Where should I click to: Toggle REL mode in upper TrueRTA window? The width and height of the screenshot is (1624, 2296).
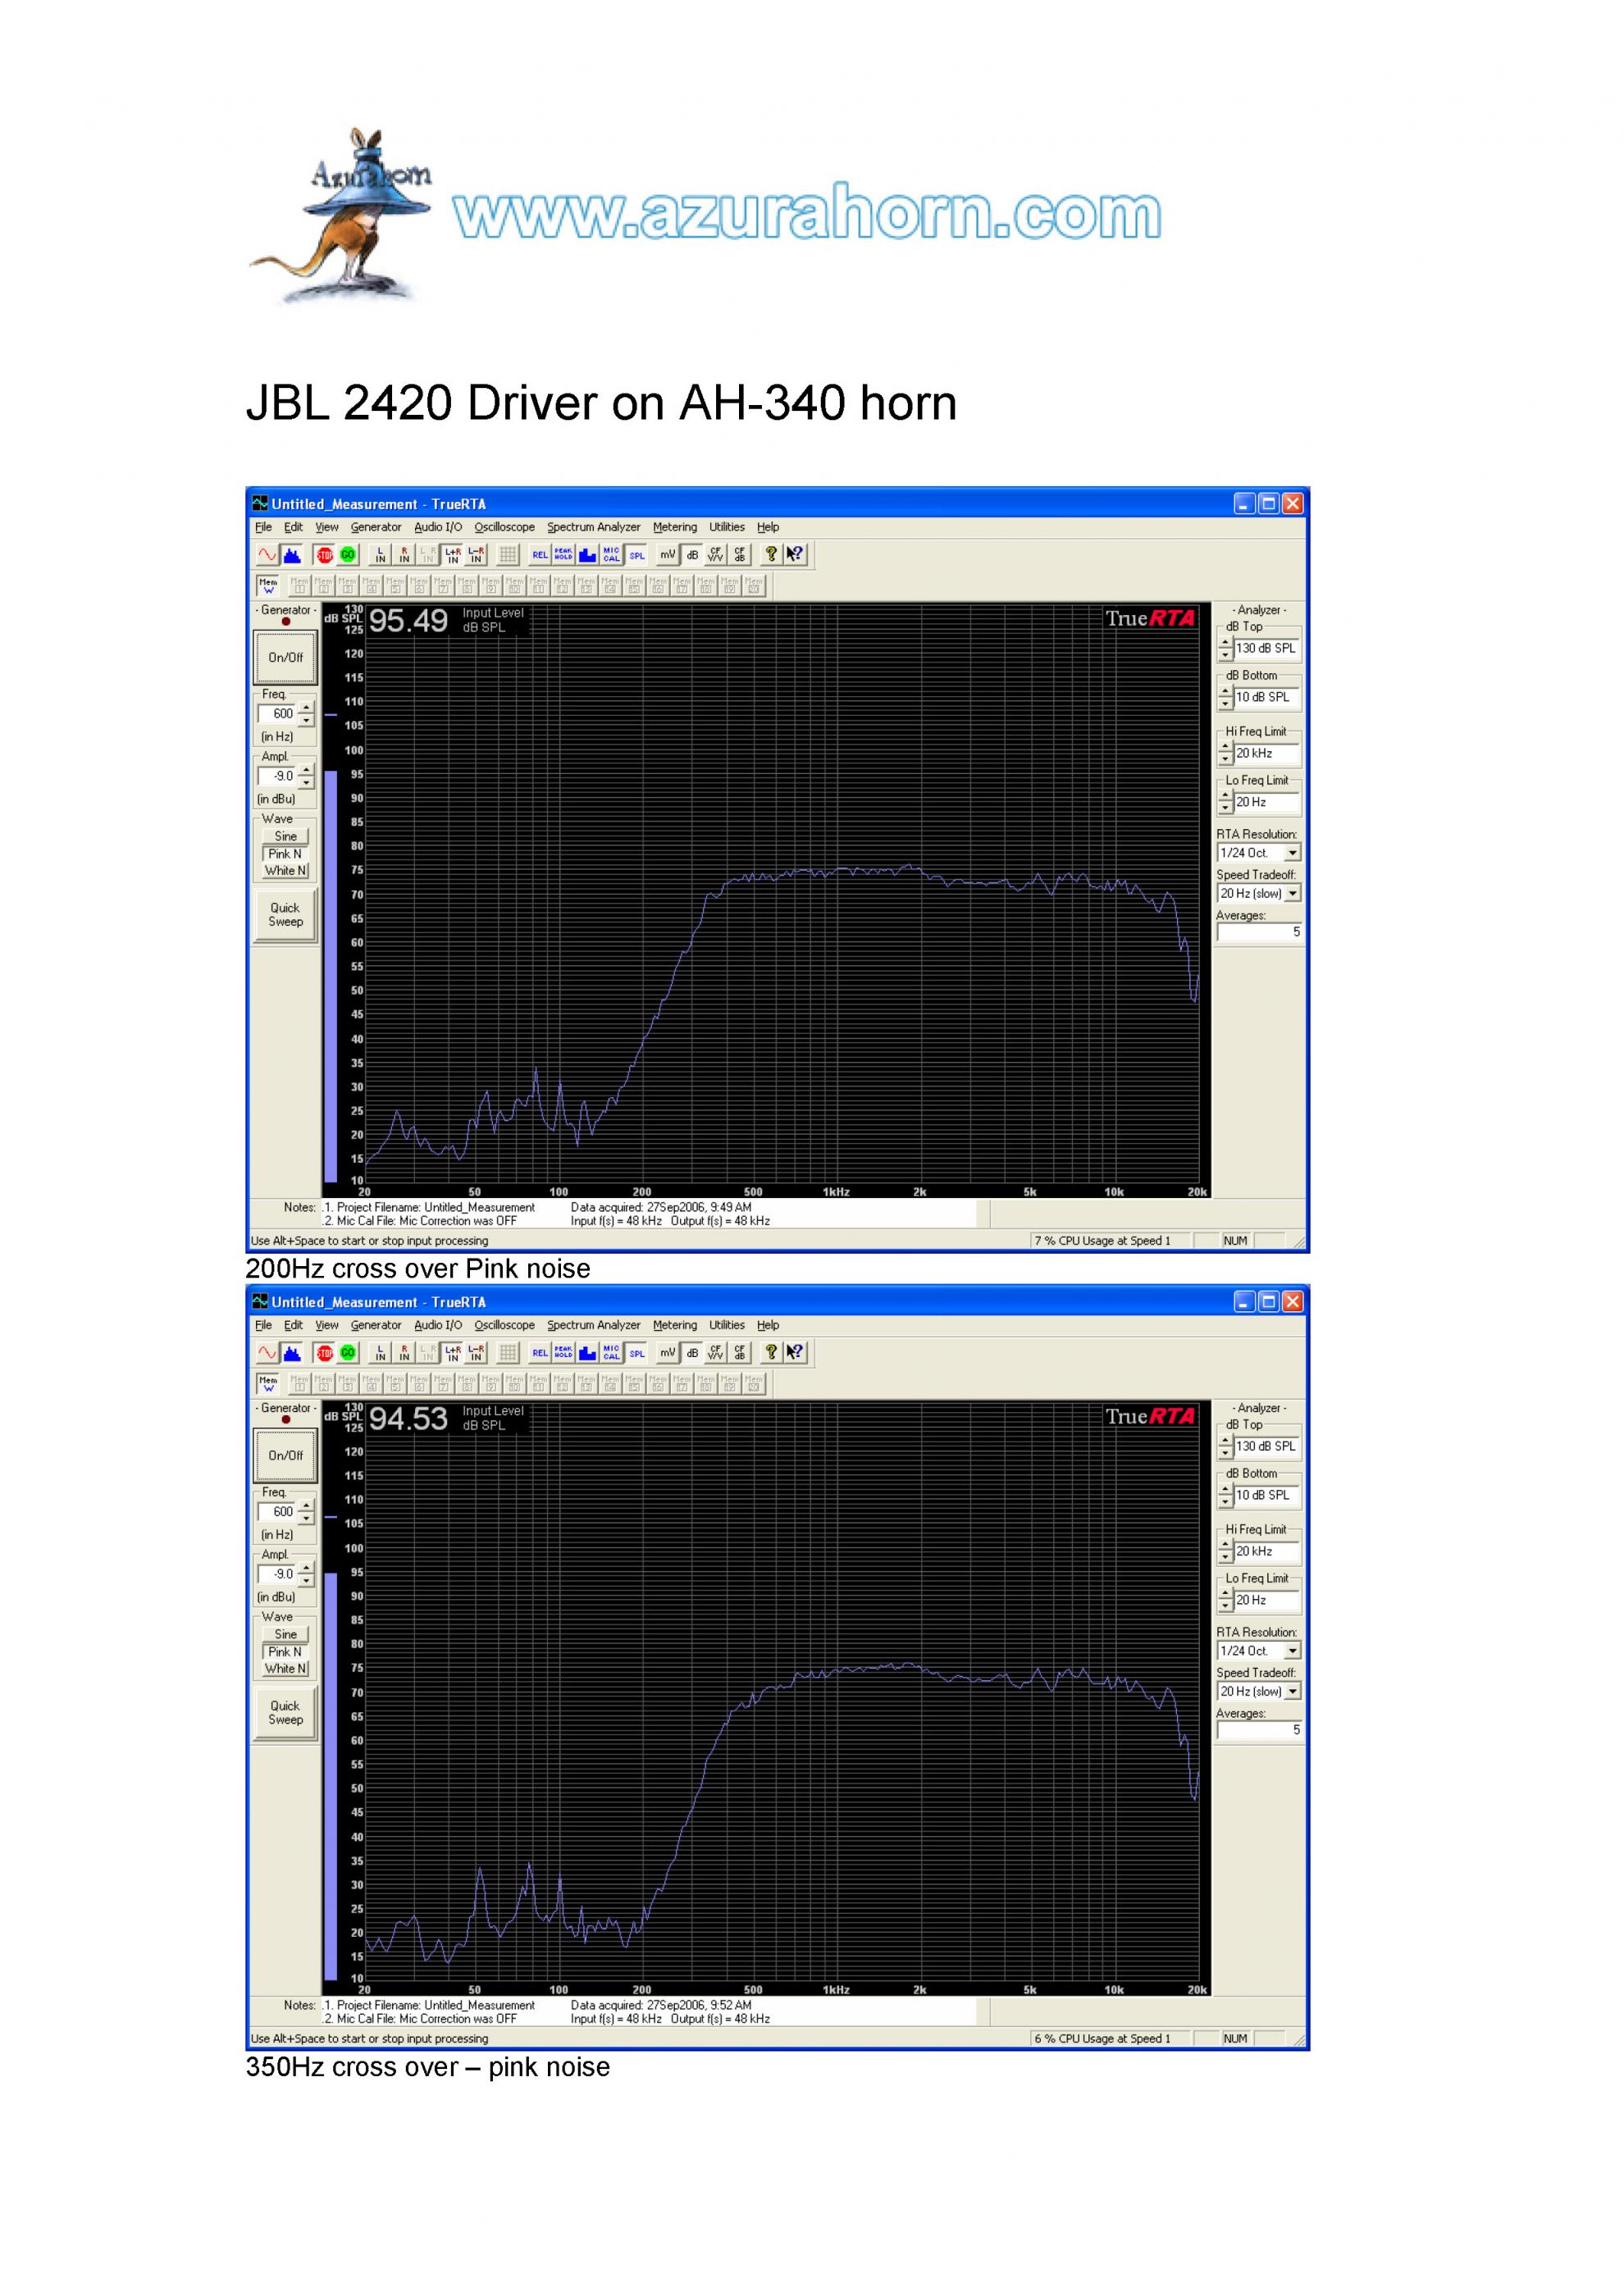click(540, 554)
